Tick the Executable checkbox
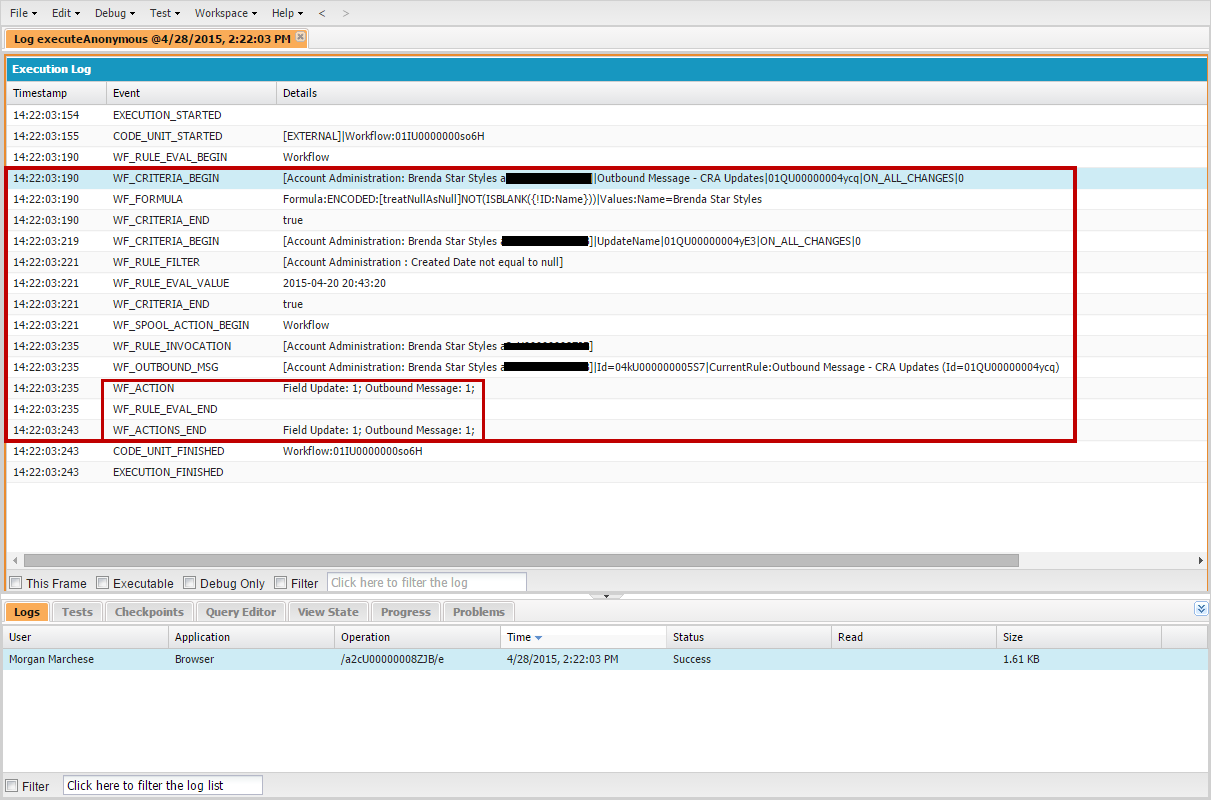1211x800 pixels. 103,583
